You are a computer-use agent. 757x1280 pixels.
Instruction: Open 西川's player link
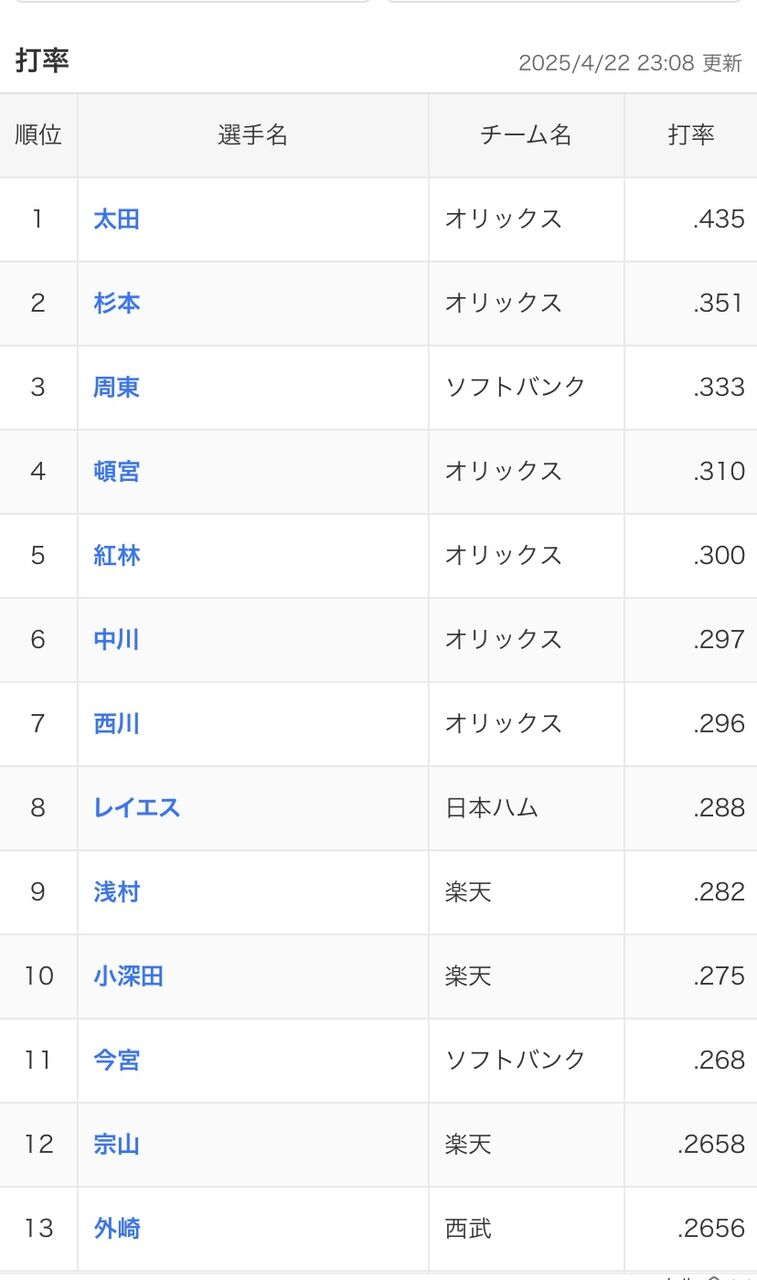[x=116, y=723]
